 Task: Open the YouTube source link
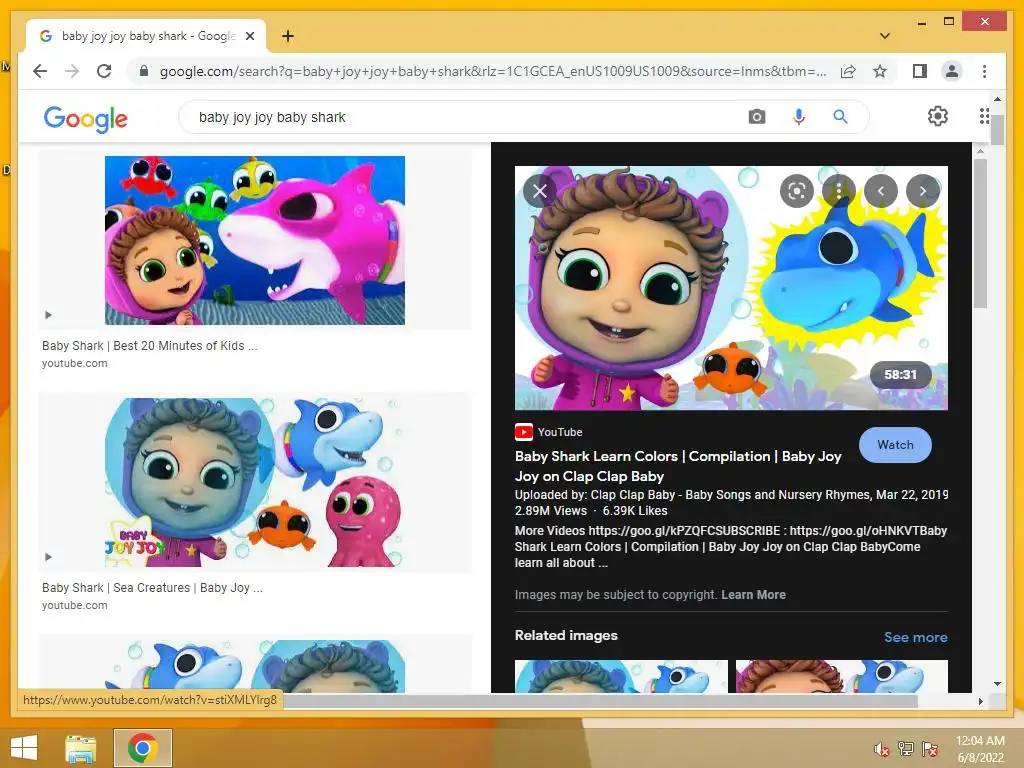point(549,432)
